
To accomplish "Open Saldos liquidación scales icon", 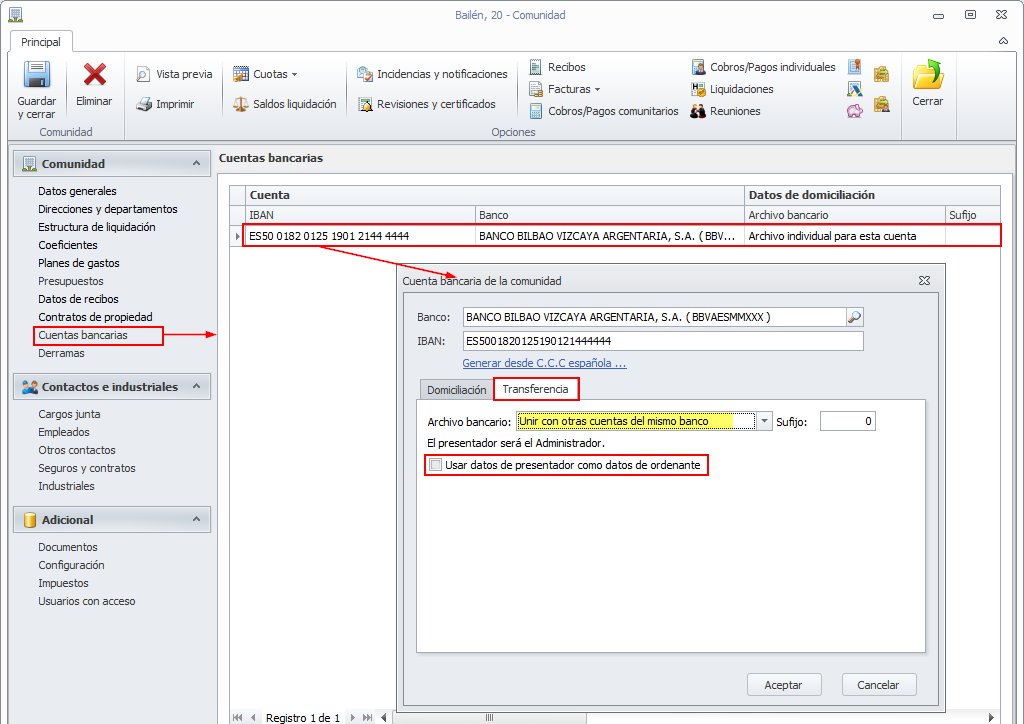I will (241, 104).
